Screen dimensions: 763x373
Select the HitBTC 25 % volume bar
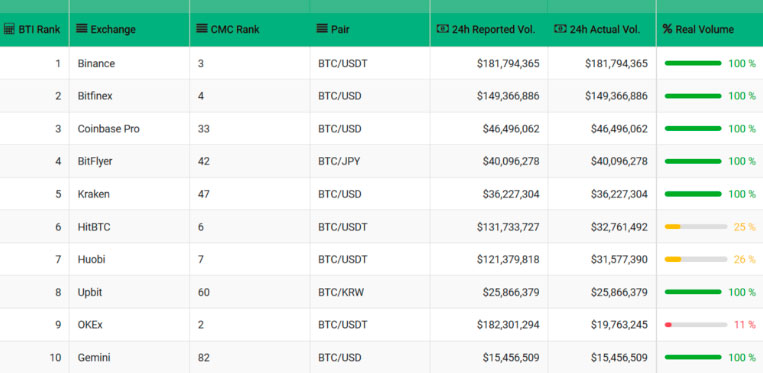tap(696, 227)
